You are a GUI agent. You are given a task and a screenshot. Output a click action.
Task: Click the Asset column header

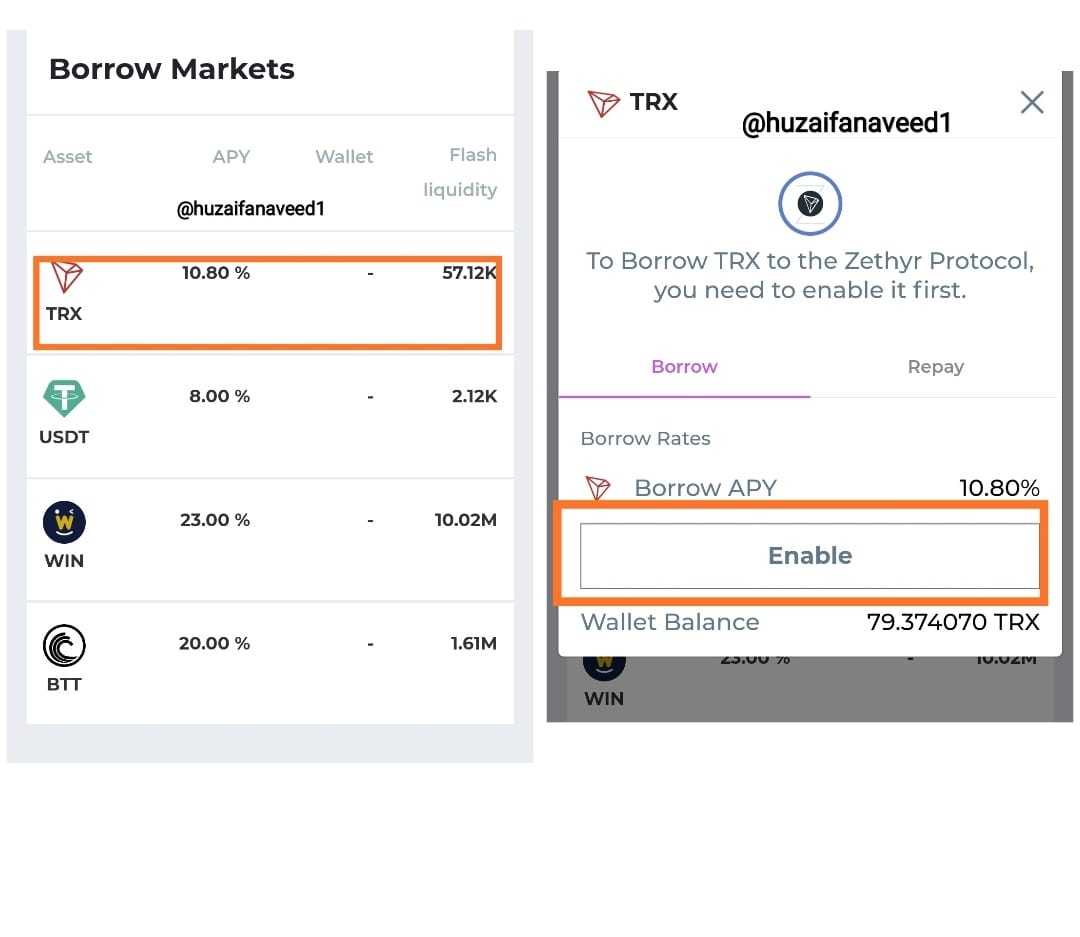pyautogui.click(x=68, y=157)
